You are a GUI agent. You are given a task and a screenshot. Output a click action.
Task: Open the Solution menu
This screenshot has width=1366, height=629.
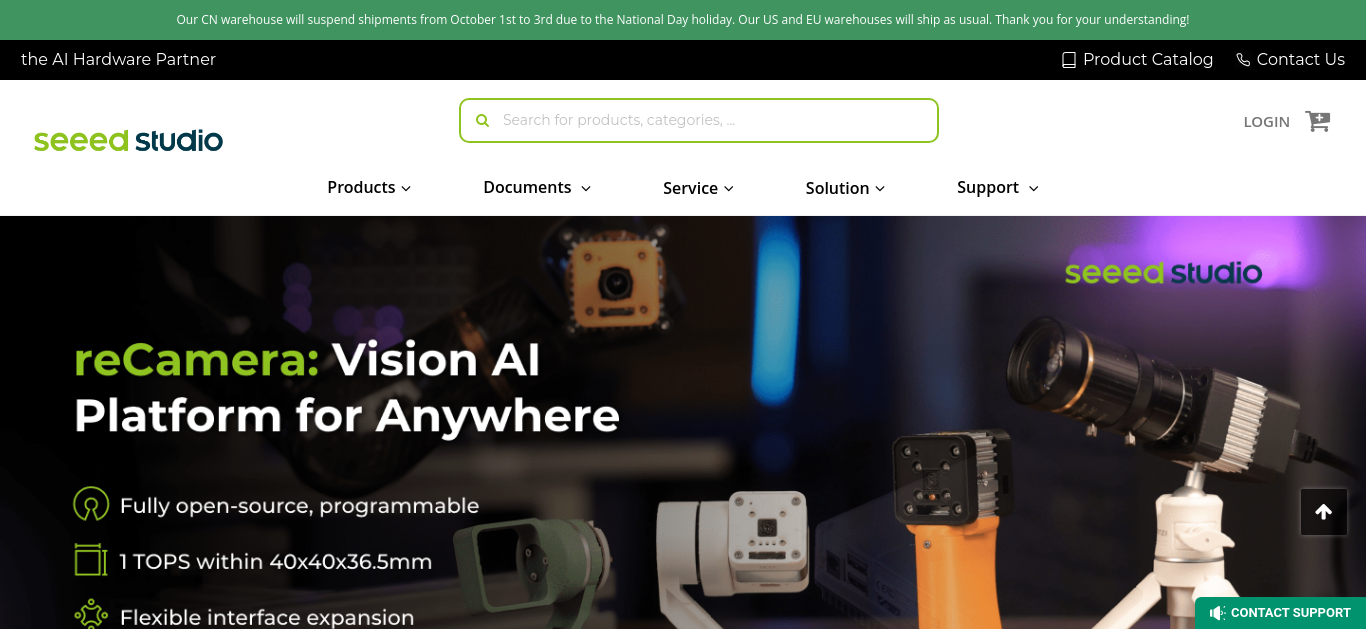point(845,188)
